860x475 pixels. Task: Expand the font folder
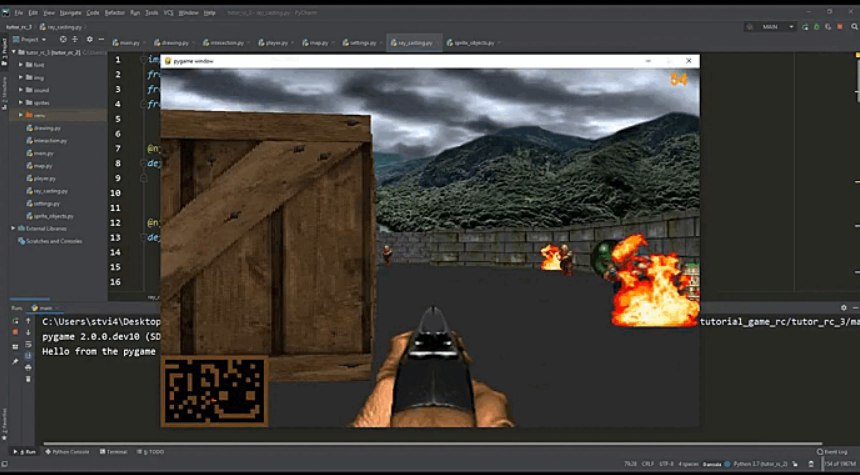21,65
